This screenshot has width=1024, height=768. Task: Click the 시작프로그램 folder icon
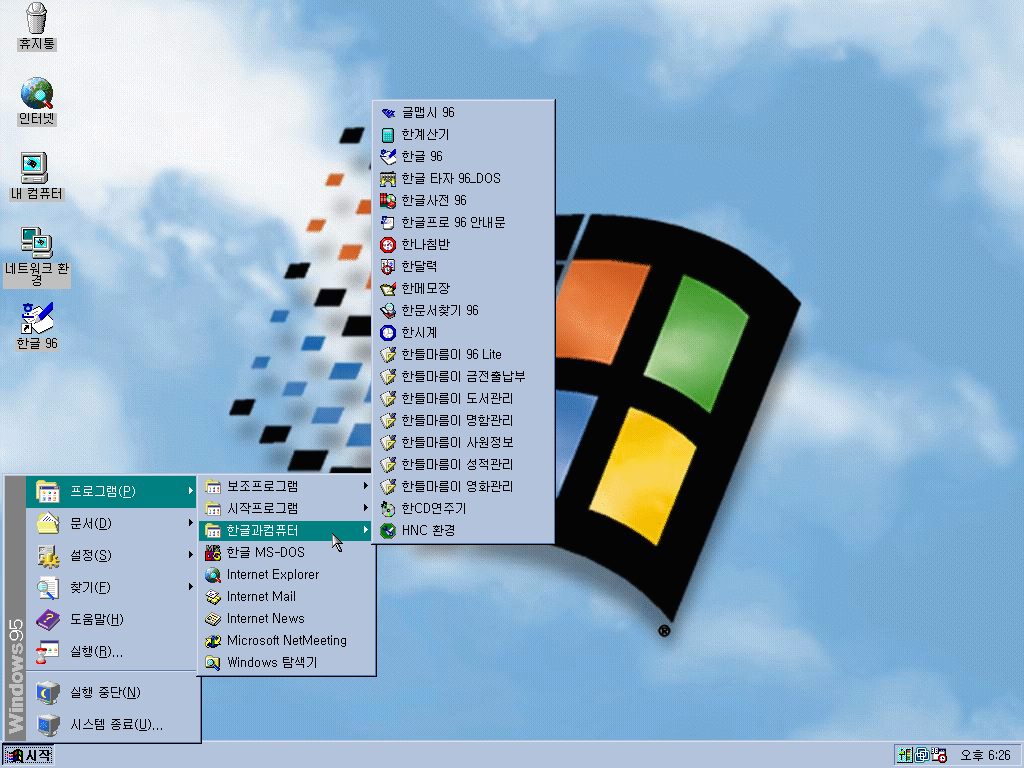213,508
